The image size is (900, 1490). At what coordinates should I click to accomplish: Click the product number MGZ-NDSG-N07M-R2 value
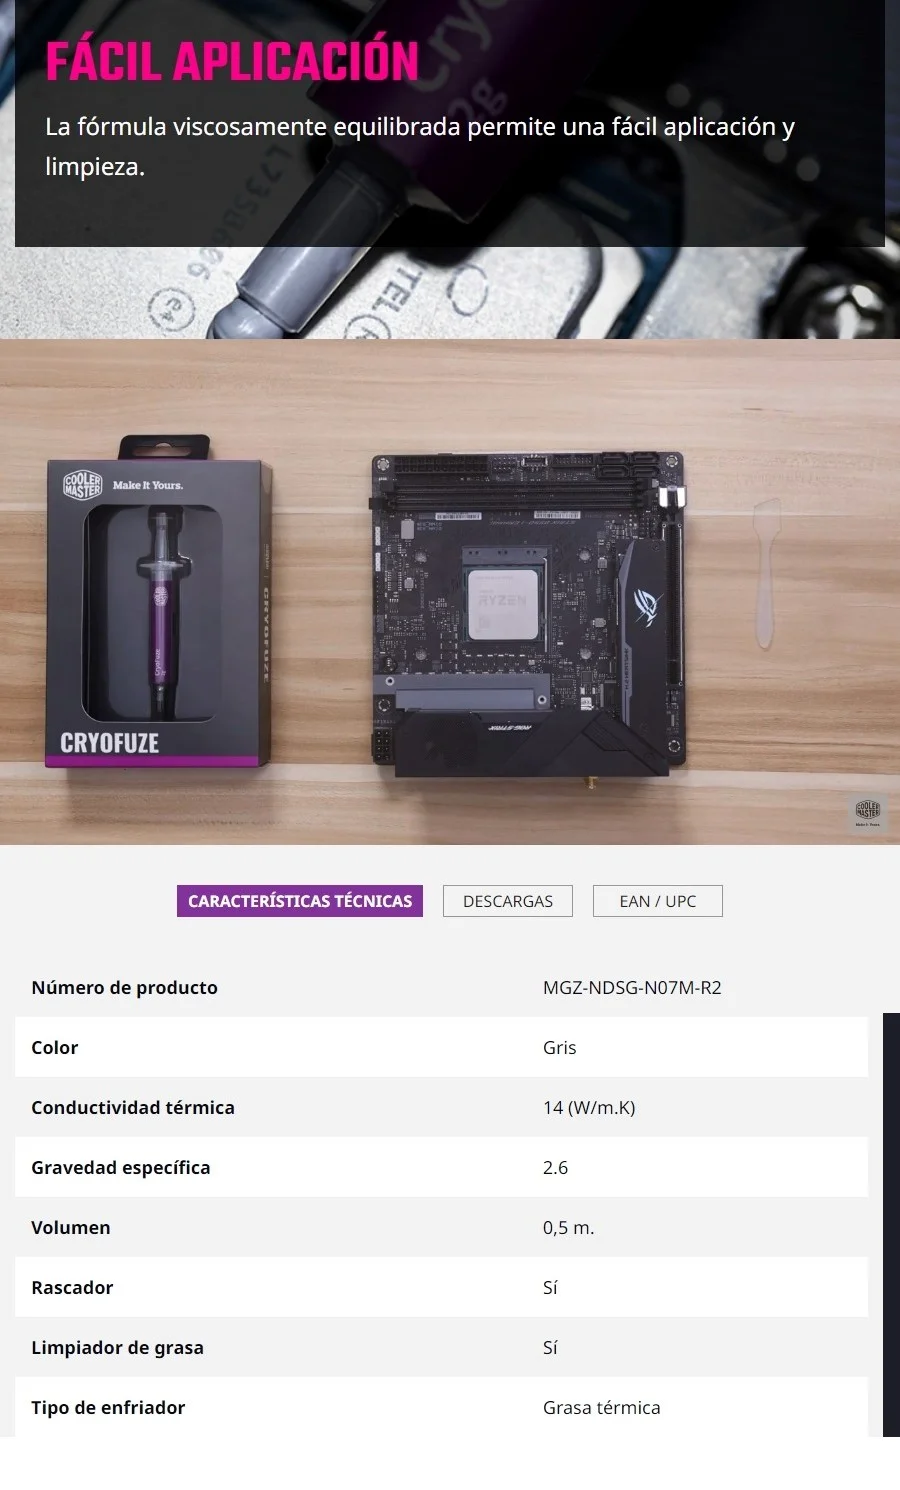click(x=632, y=987)
